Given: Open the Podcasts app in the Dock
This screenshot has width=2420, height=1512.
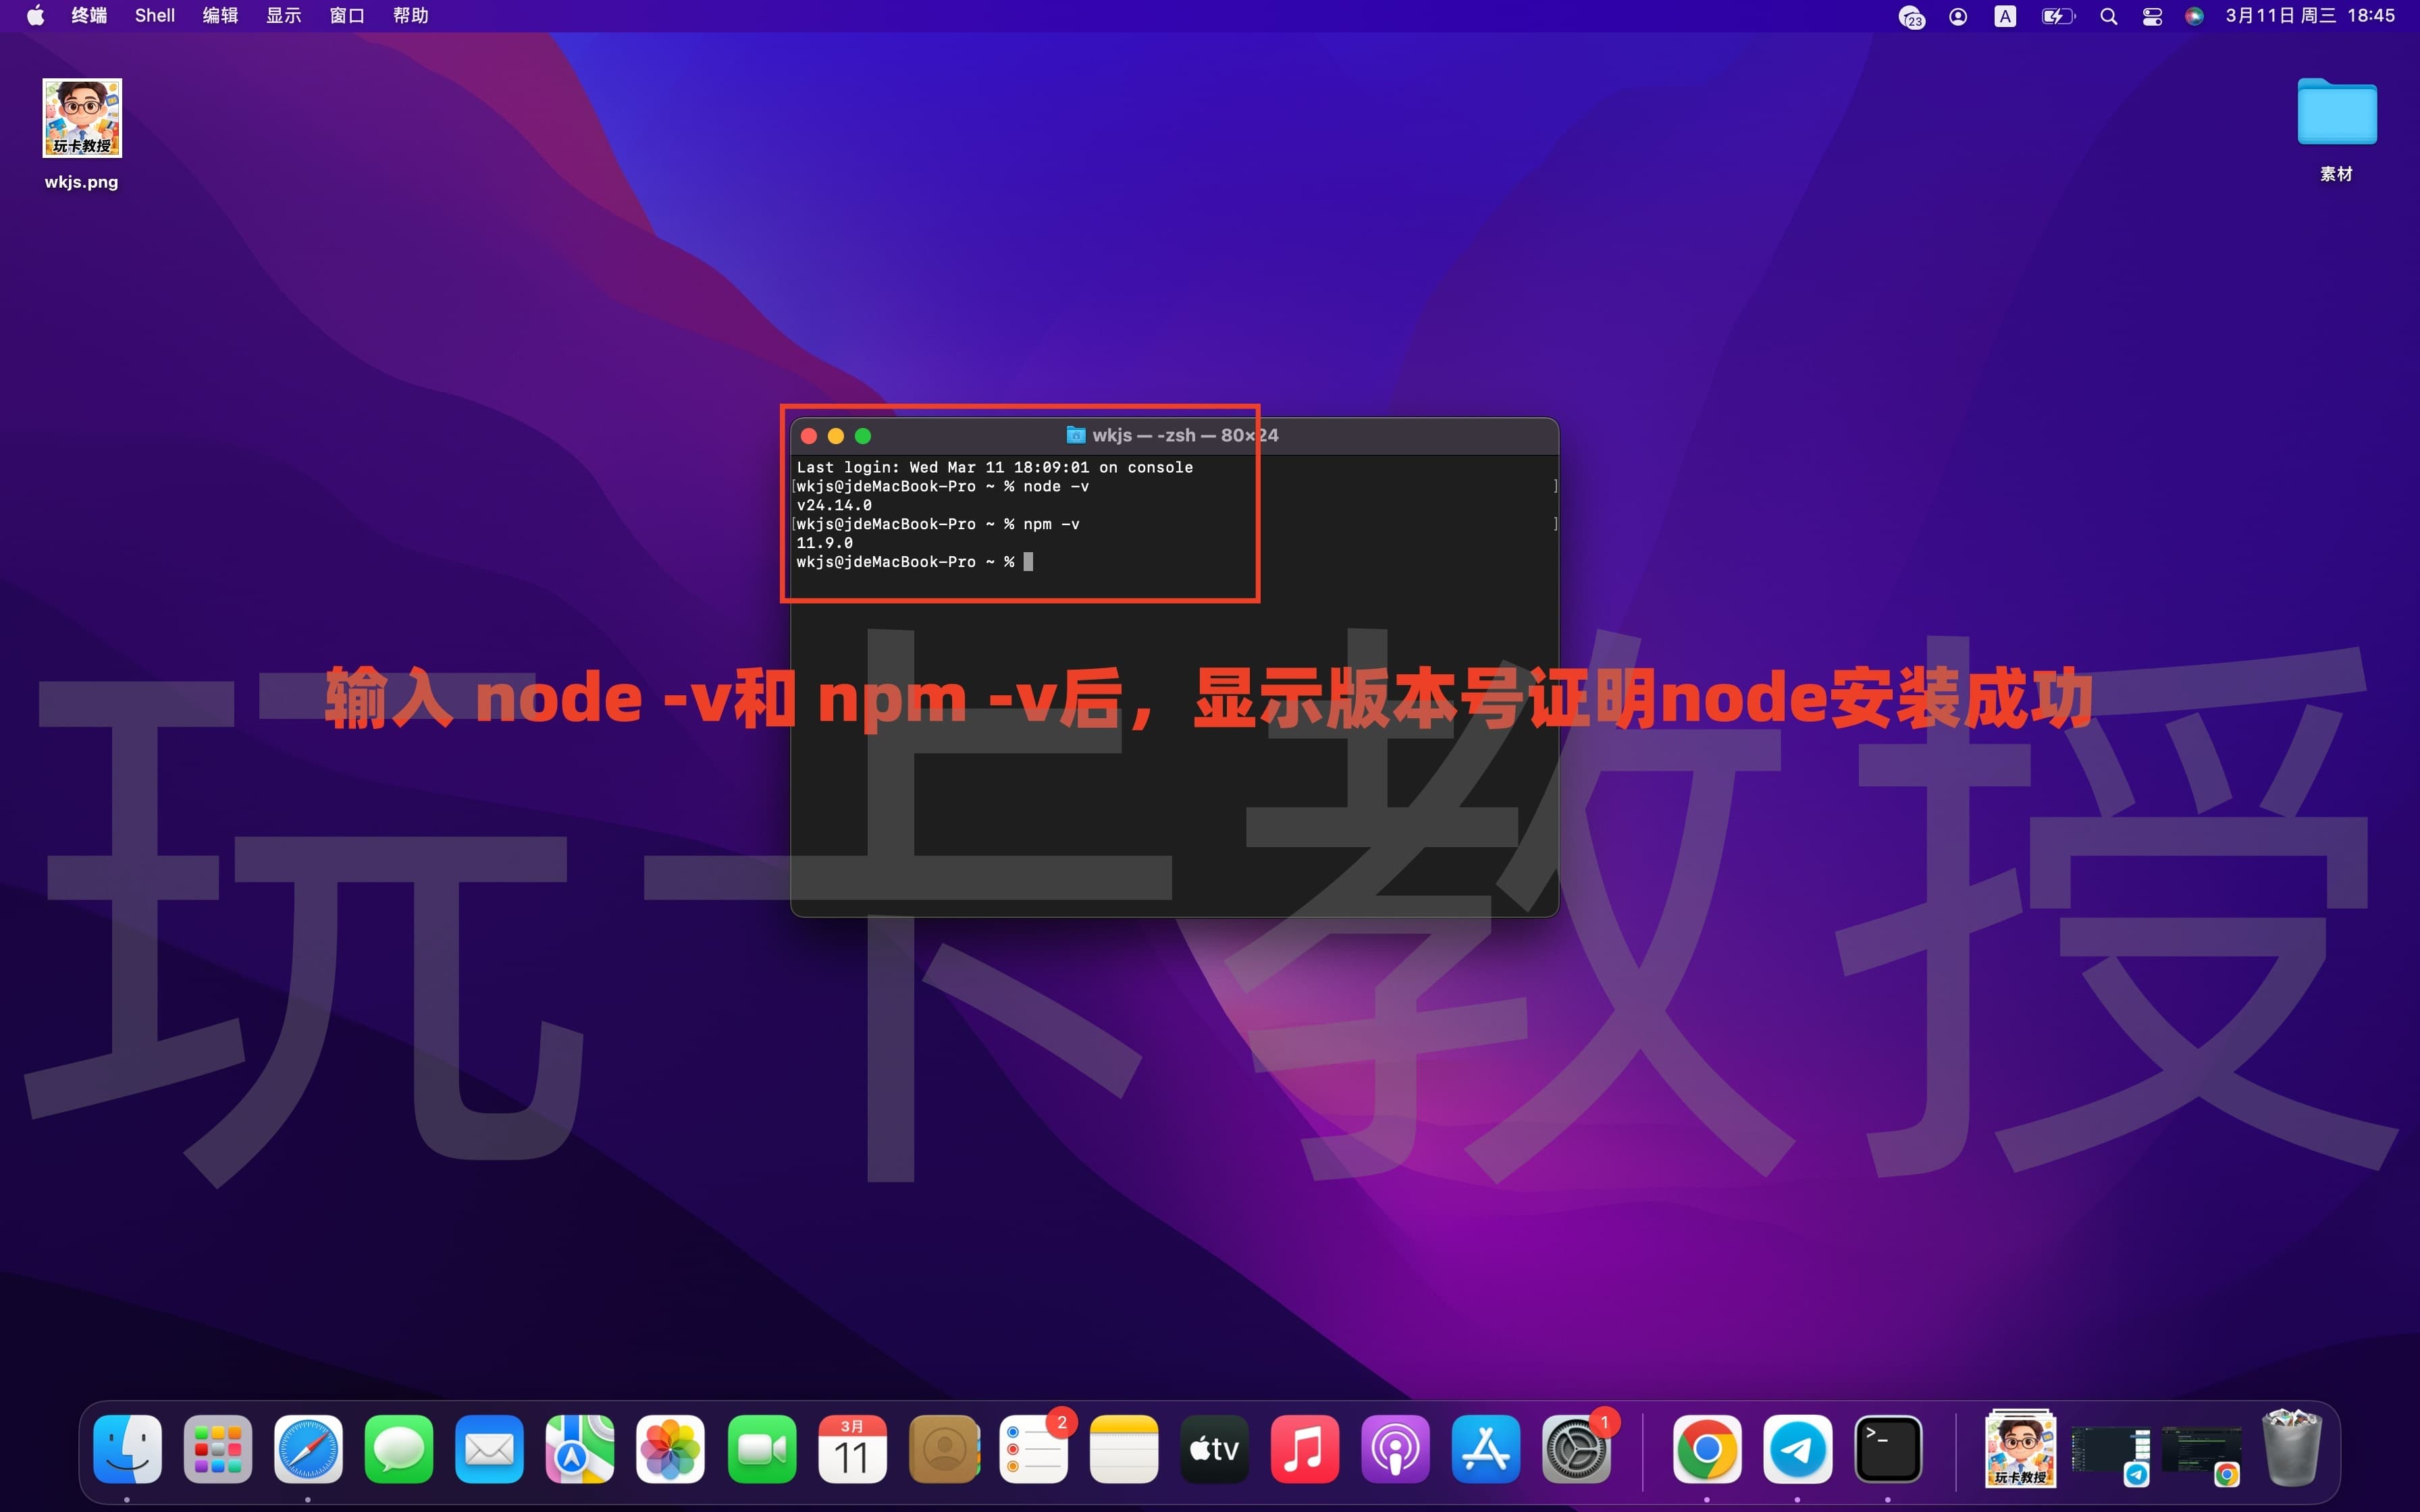Looking at the screenshot, I should (x=1396, y=1448).
